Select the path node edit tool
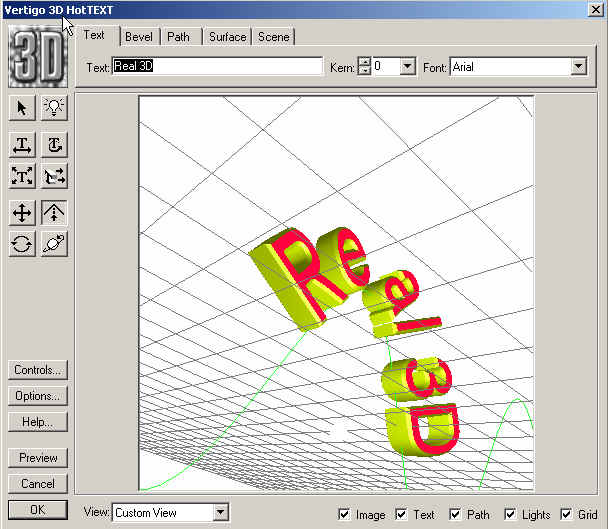This screenshot has height=529, width=608. point(54,176)
